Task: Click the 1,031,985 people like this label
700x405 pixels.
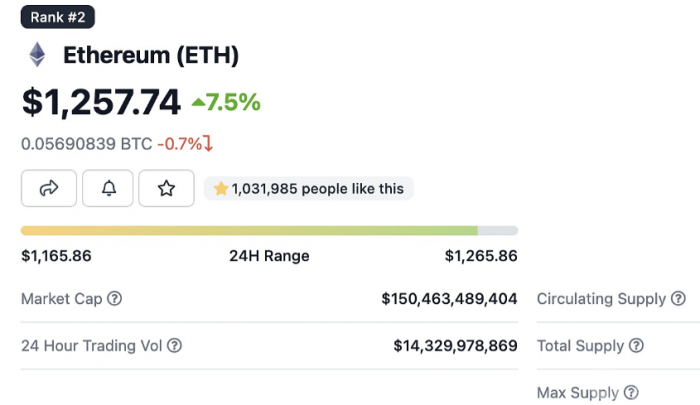Action: 317,188
